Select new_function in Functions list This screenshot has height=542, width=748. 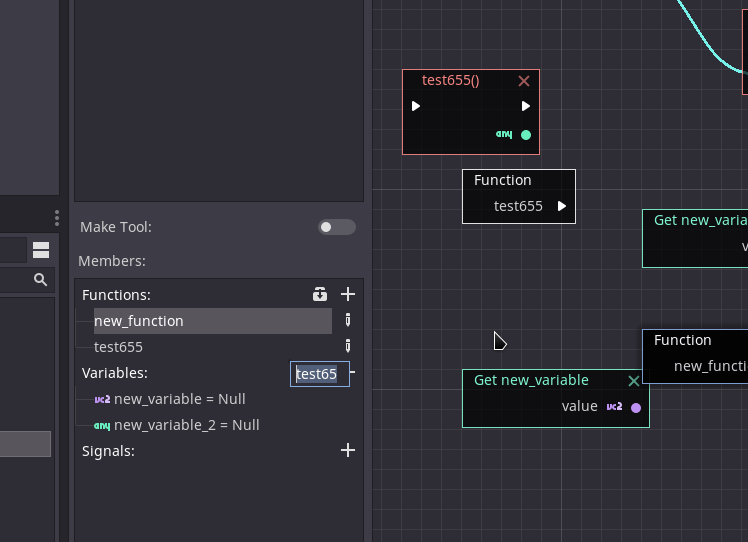(213, 321)
